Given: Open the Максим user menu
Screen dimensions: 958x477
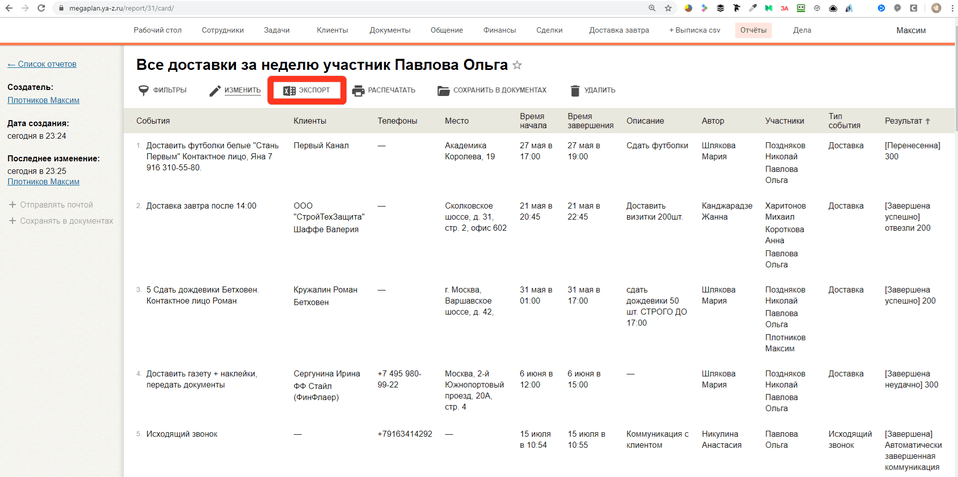Looking at the screenshot, I should click(x=910, y=30).
